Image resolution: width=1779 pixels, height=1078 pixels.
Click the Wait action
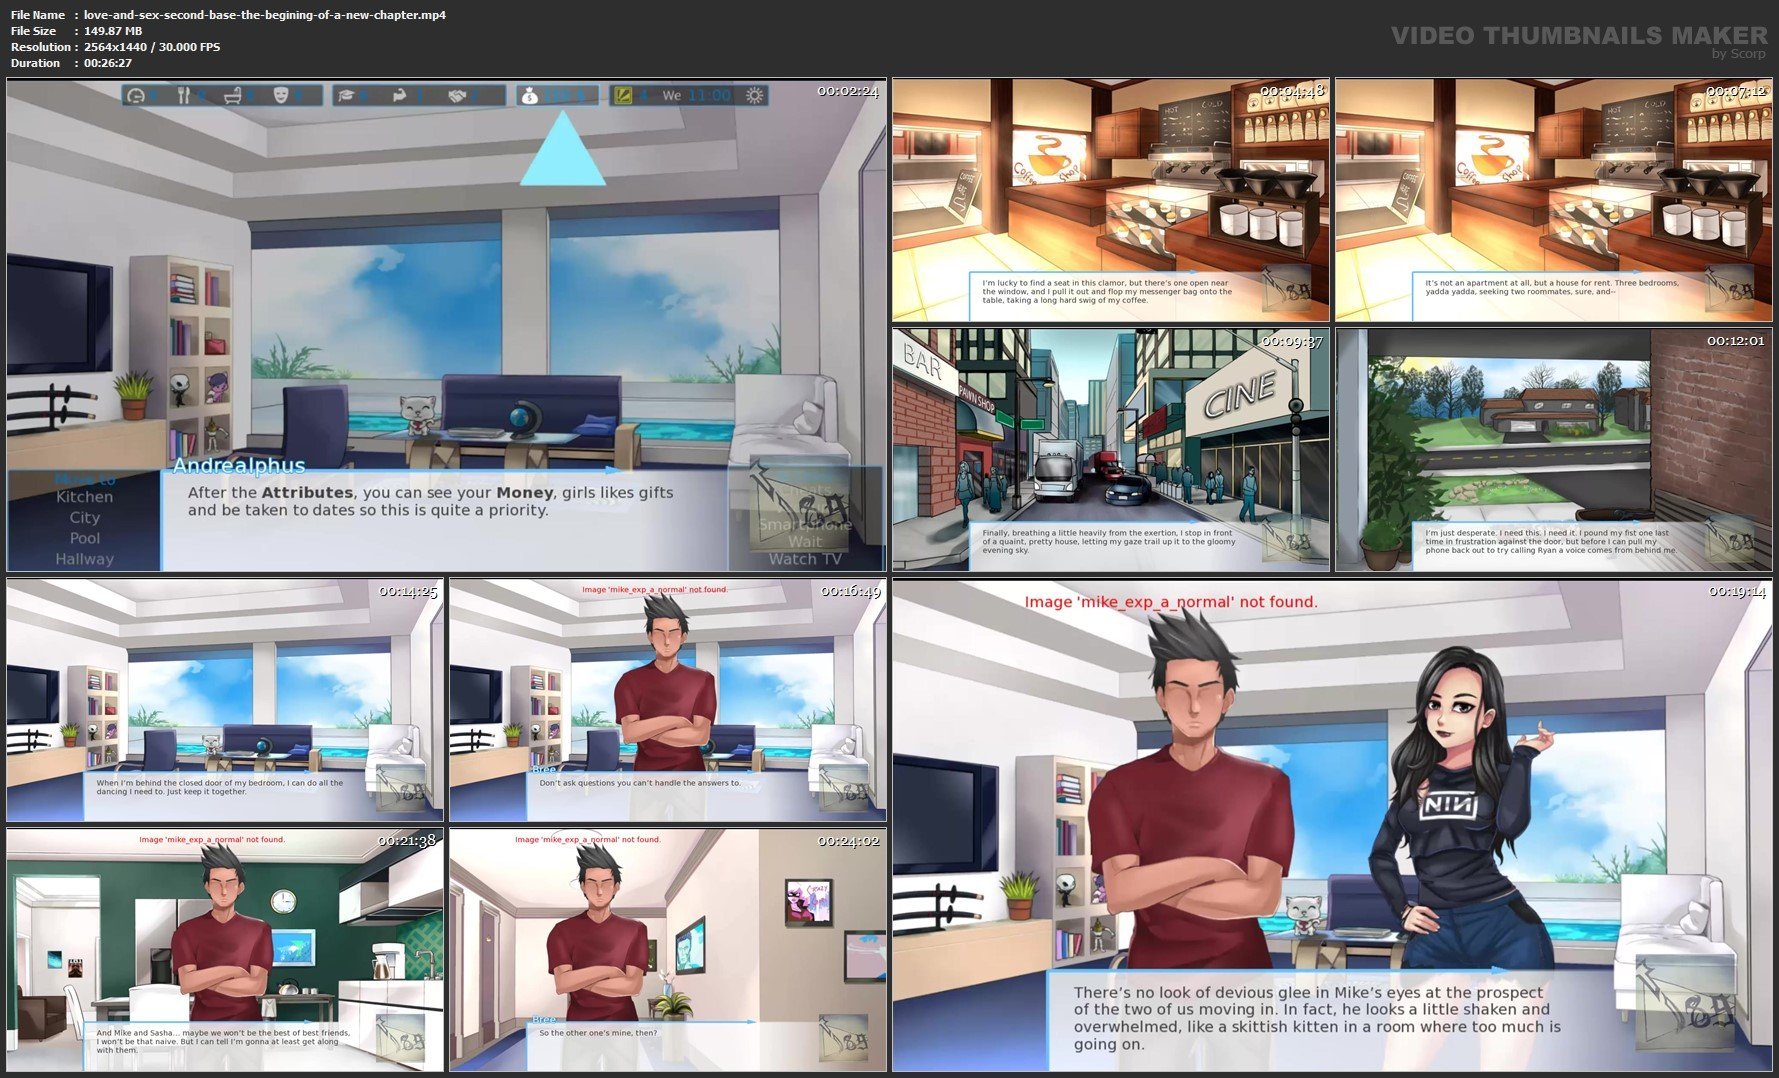click(x=805, y=541)
